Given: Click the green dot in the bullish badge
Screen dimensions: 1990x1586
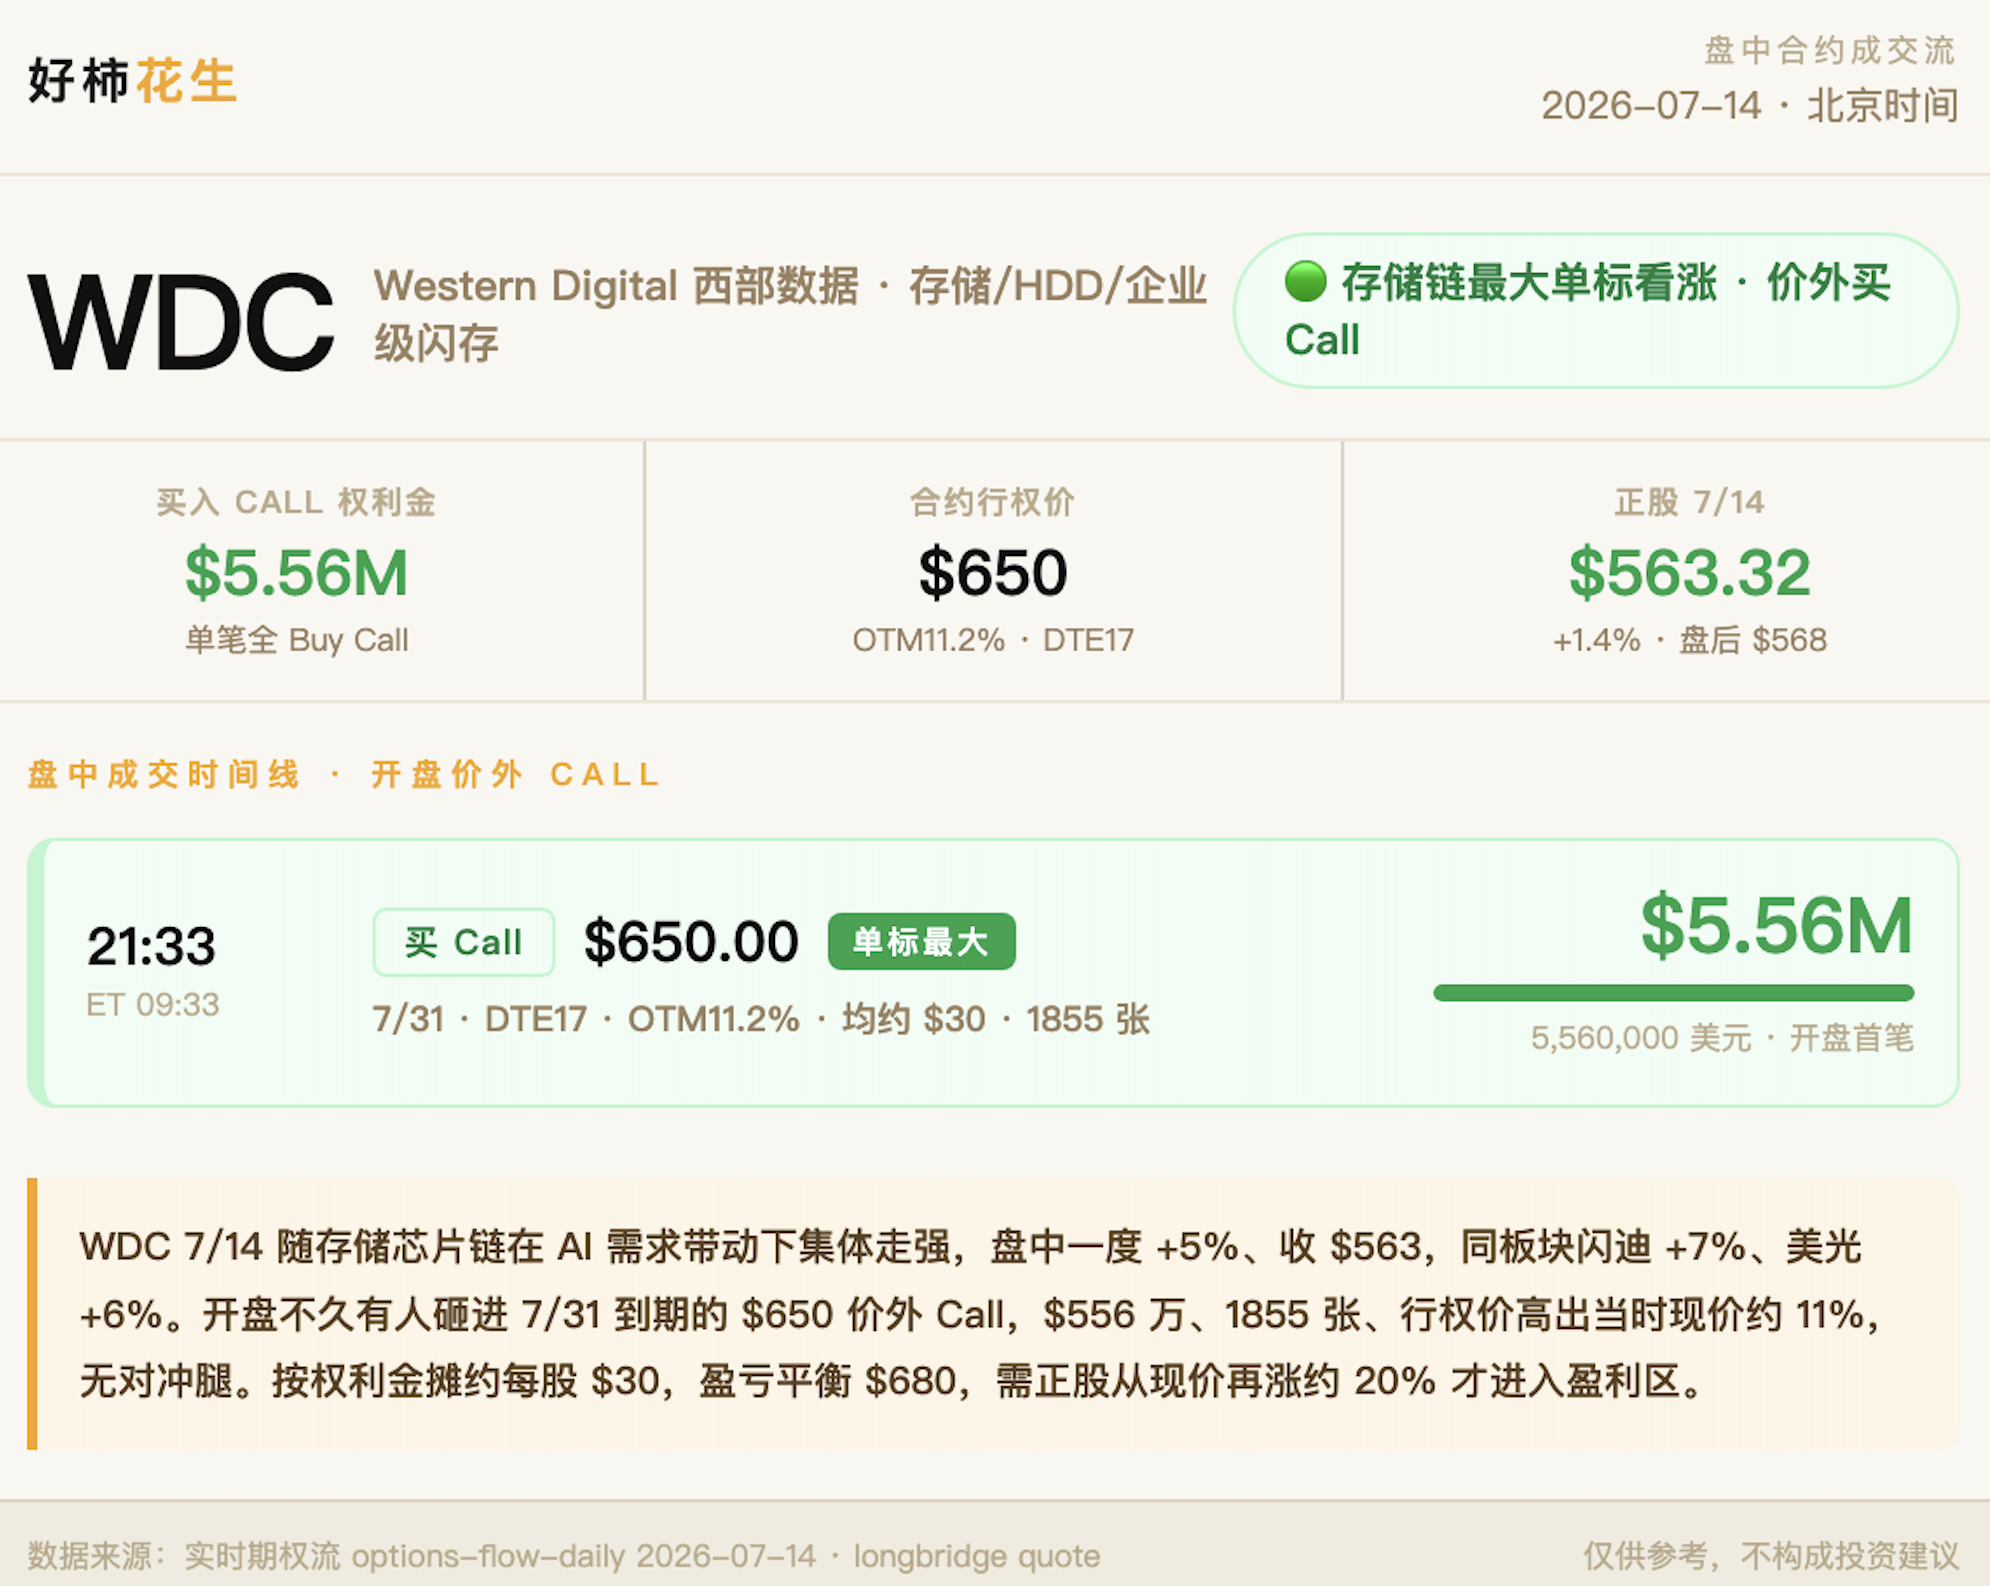Looking at the screenshot, I should pos(1305,282).
